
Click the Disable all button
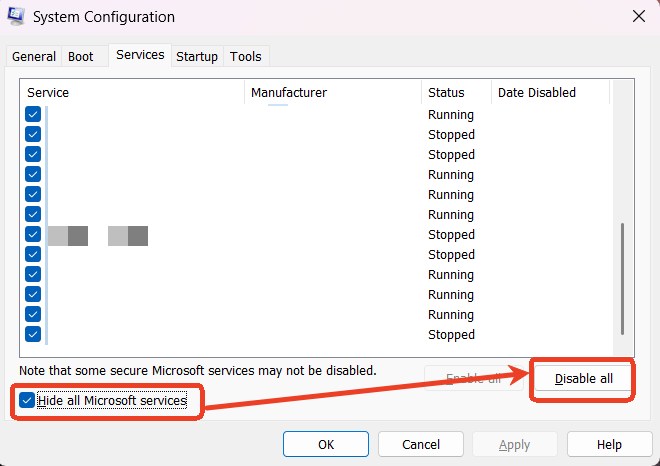coord(583,378)
